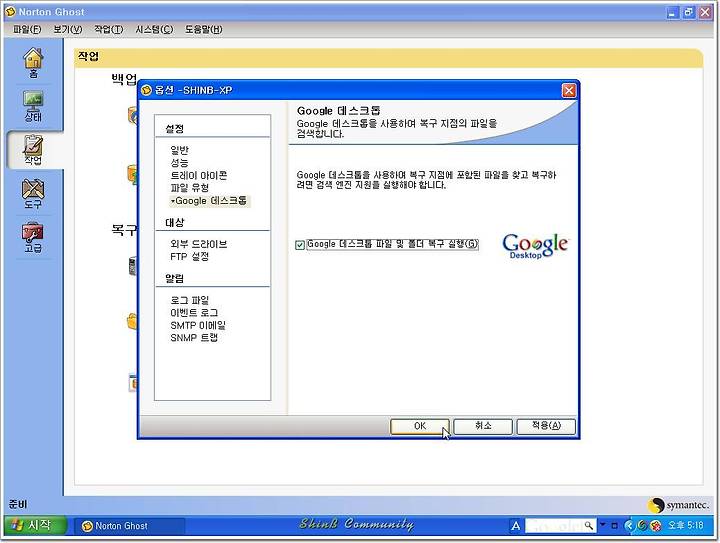Click the Symantec logo in status area
This screenshot has height=543, width=720.
(678, 505)
